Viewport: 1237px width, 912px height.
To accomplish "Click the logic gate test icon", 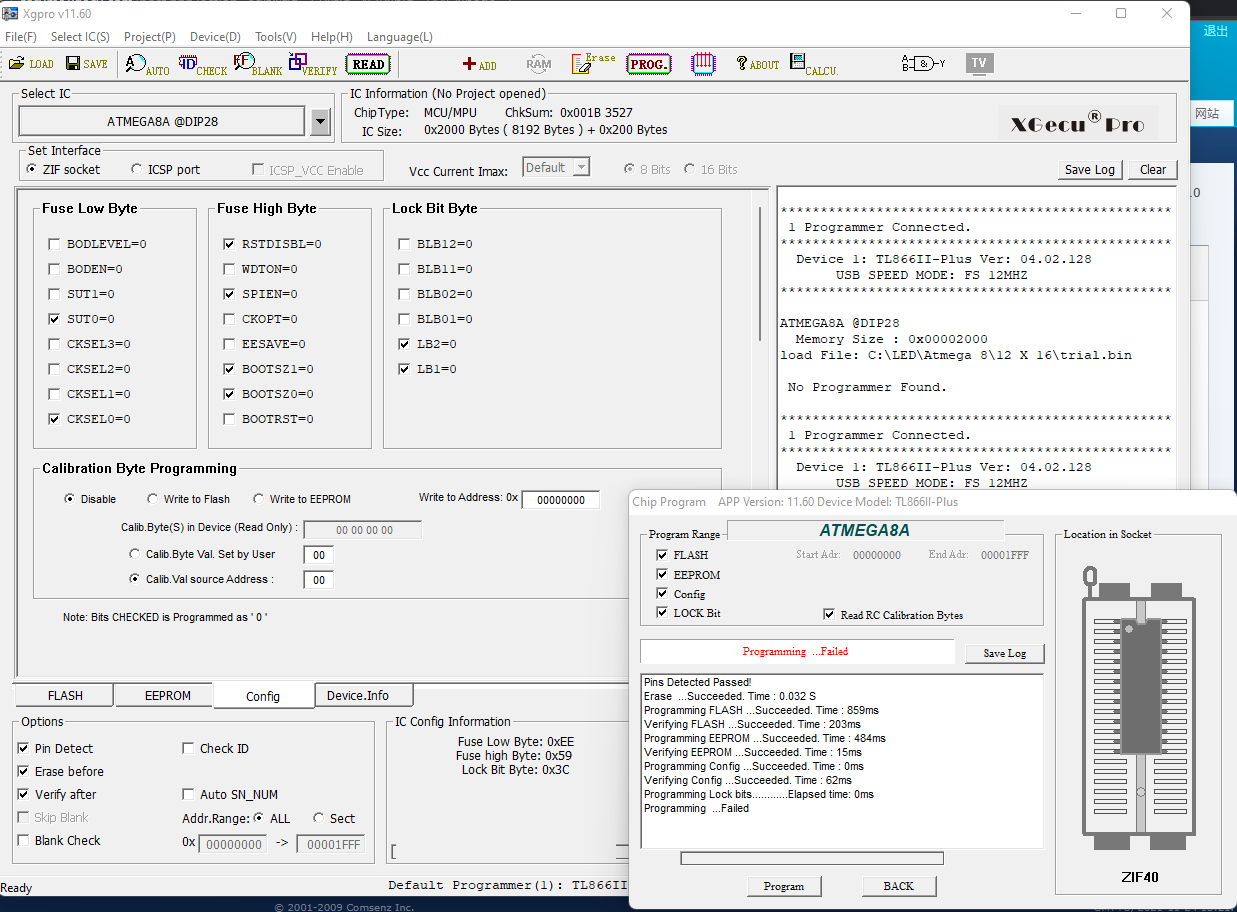I will pyautogui.click(x=923, y=64).
